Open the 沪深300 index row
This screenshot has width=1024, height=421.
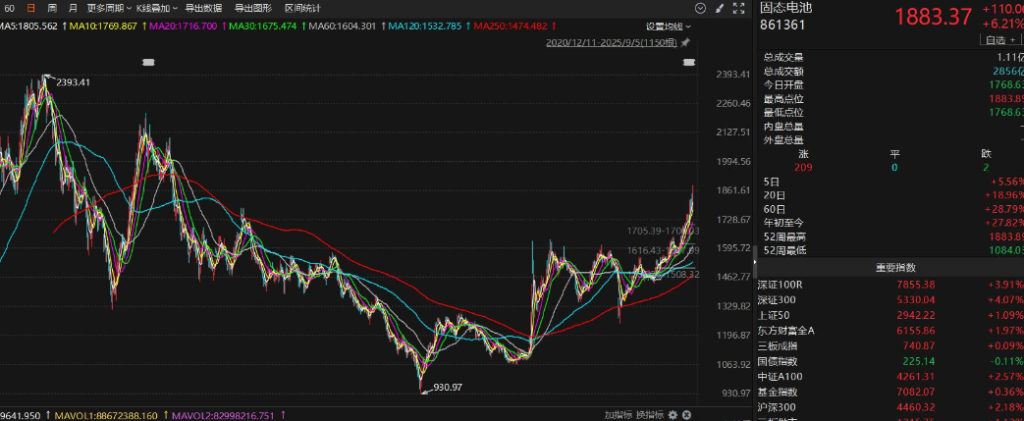891,407
